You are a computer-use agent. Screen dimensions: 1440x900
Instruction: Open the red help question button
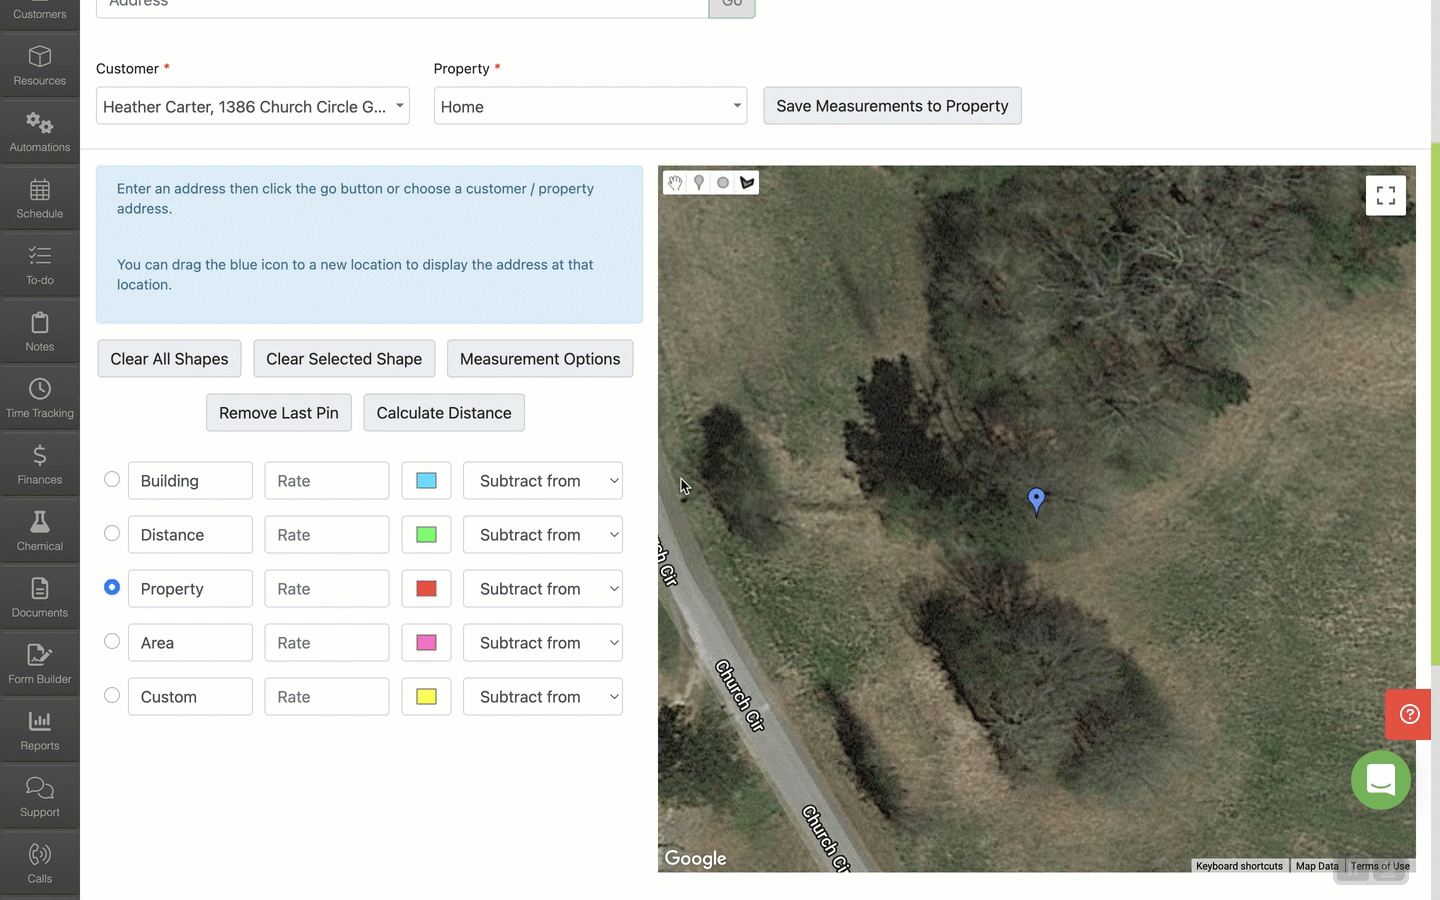point(1409,714)
